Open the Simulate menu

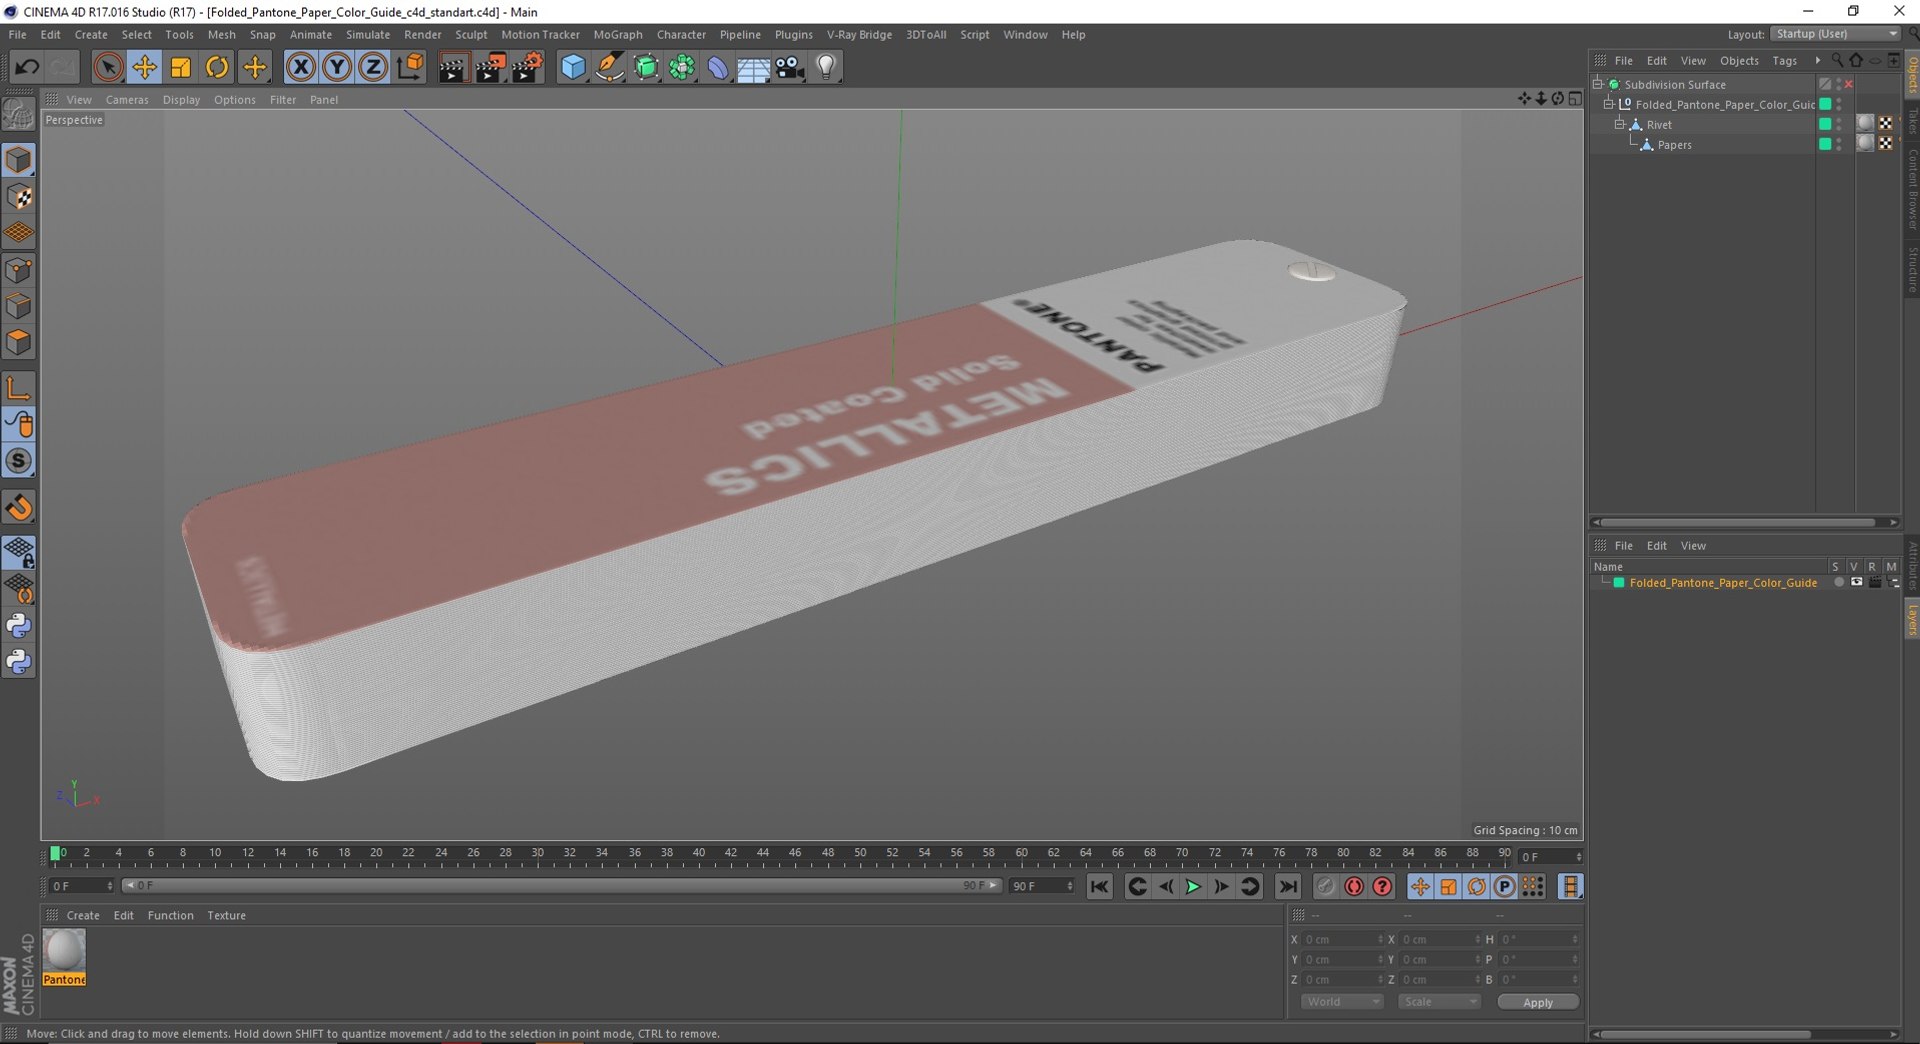367,34
